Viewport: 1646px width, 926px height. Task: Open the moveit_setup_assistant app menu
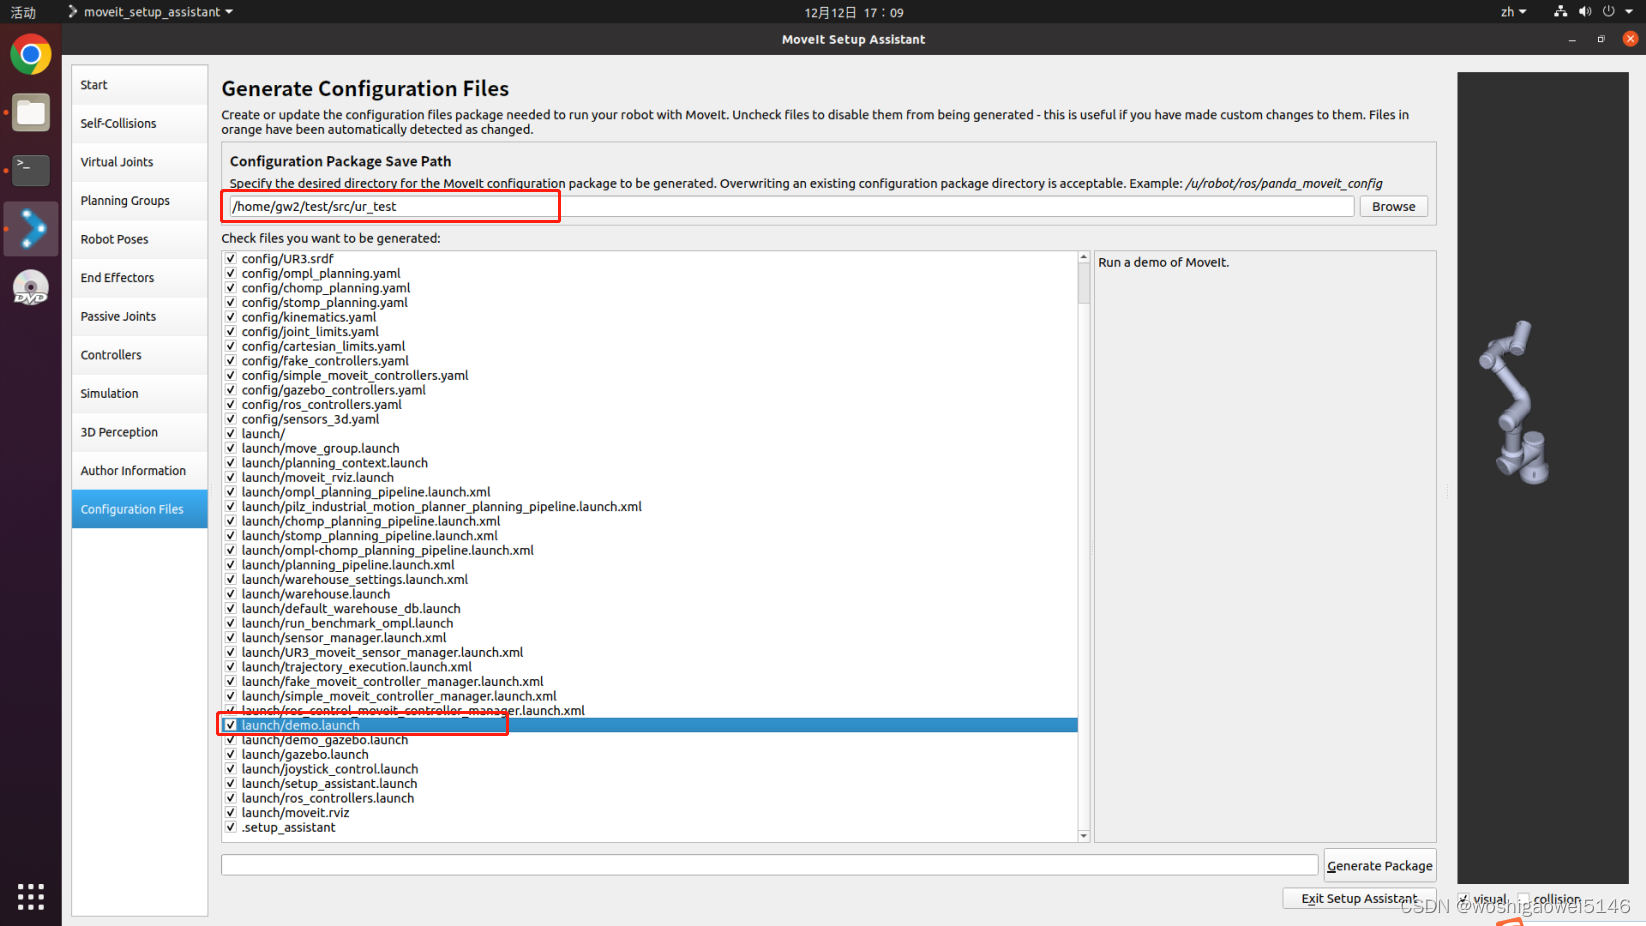click(150, 12)
